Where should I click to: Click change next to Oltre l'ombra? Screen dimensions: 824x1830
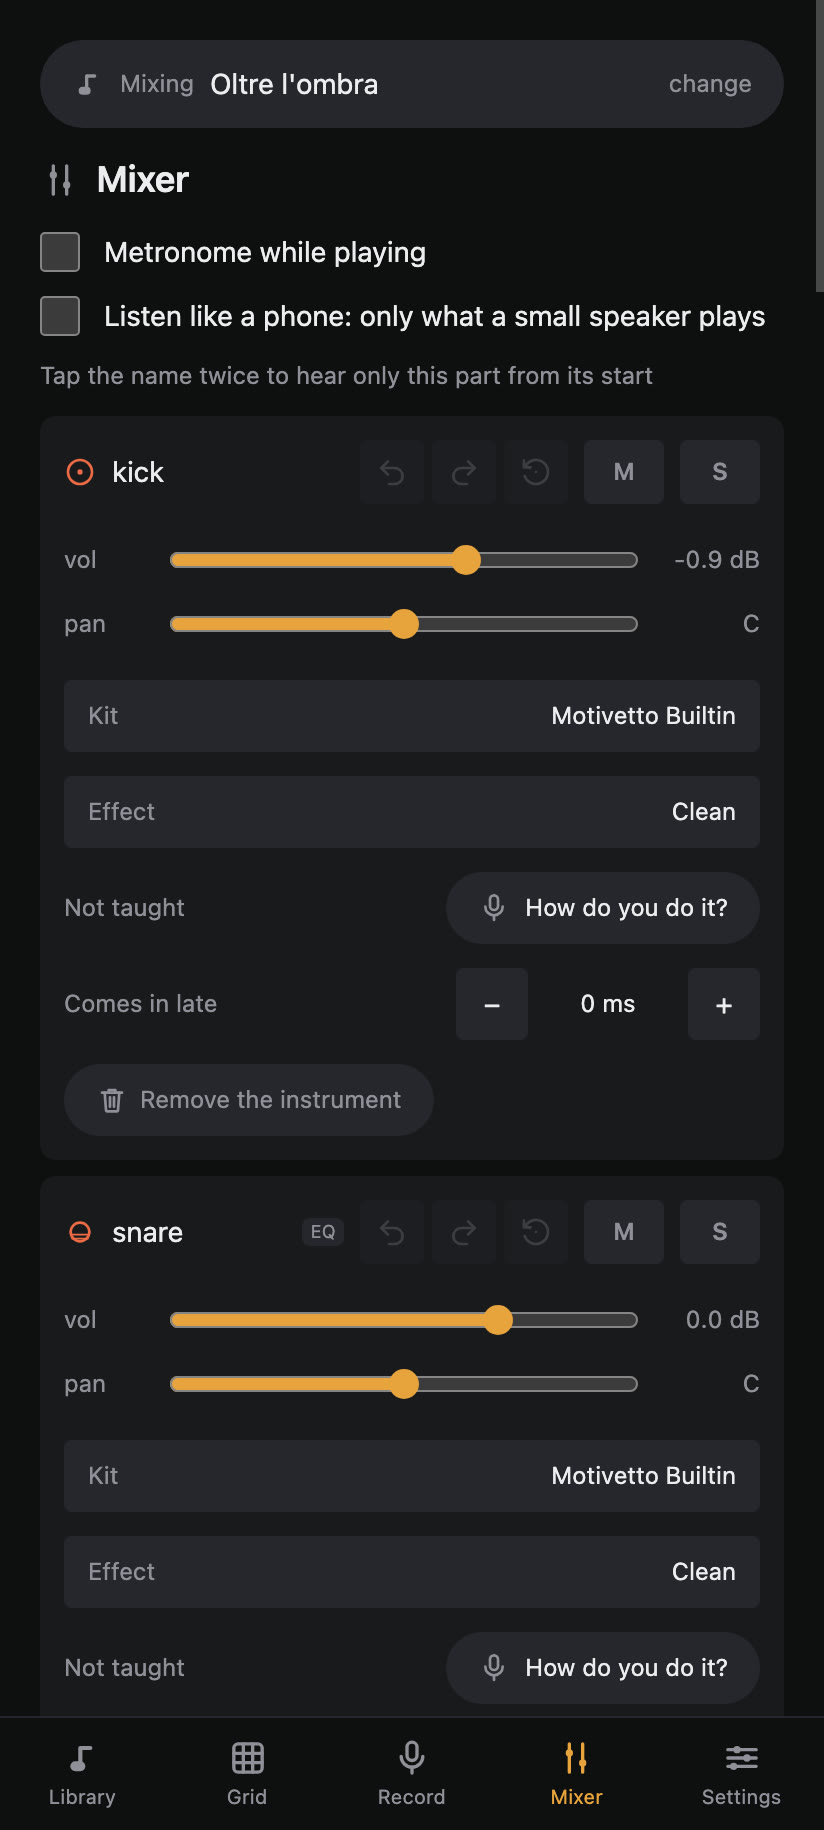(x=710, y=84)
